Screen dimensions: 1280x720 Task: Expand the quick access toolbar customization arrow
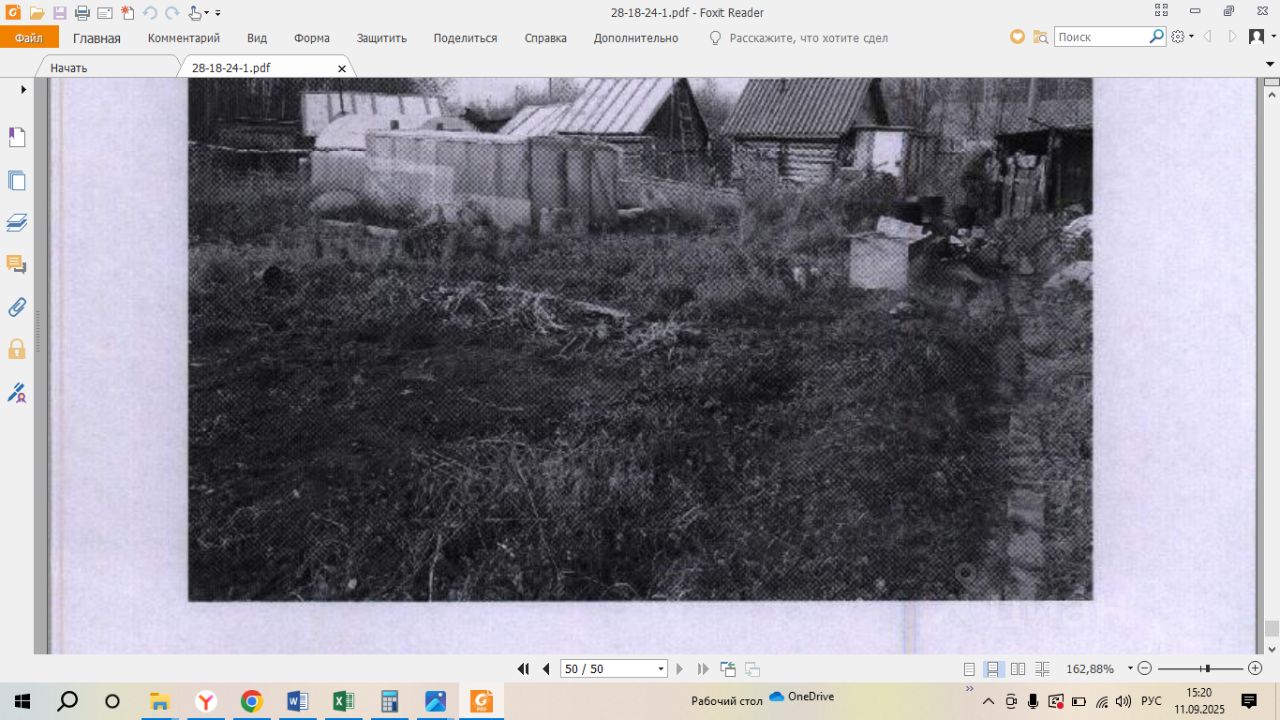(x=218, y=13)
